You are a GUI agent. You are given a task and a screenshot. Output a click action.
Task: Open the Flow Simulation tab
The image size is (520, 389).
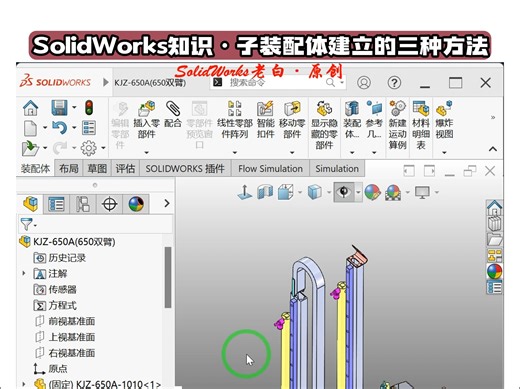(270, 169)
